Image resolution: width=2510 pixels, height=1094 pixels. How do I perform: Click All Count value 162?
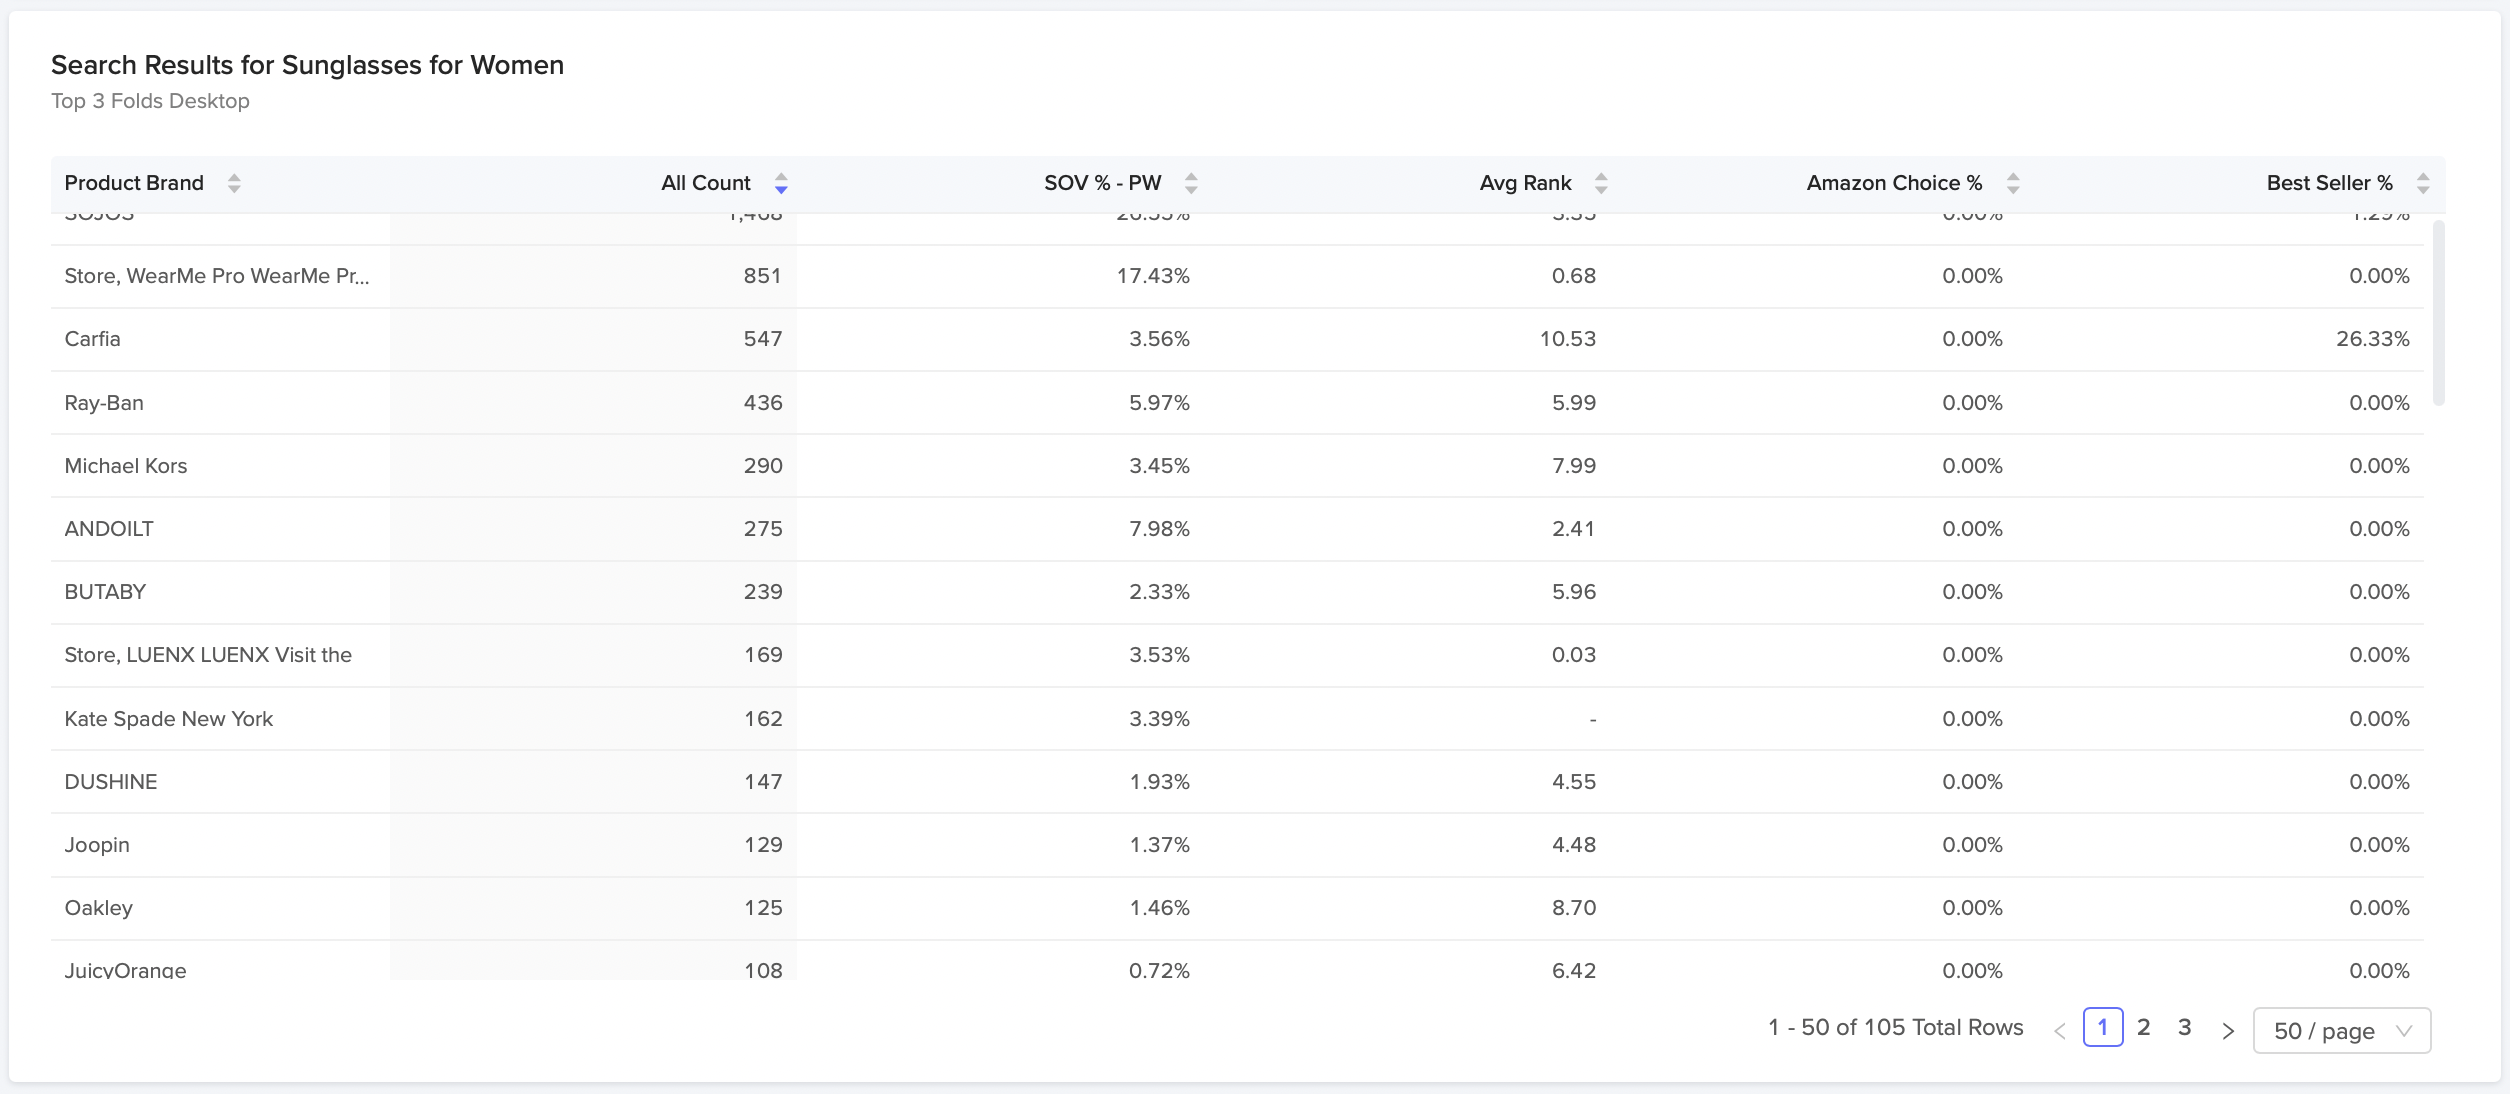pos(762,719)
